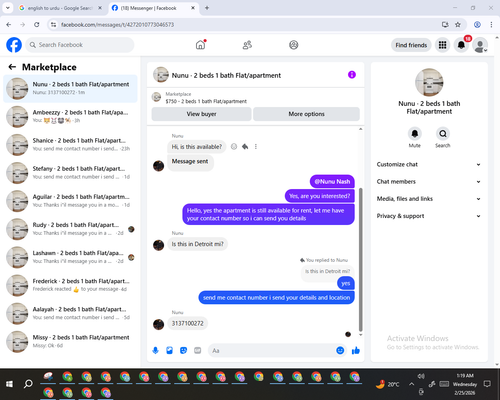This screenshot has height=400, width=500.
Task: Open the emoji picker in message box
Action: pos(340,350)
